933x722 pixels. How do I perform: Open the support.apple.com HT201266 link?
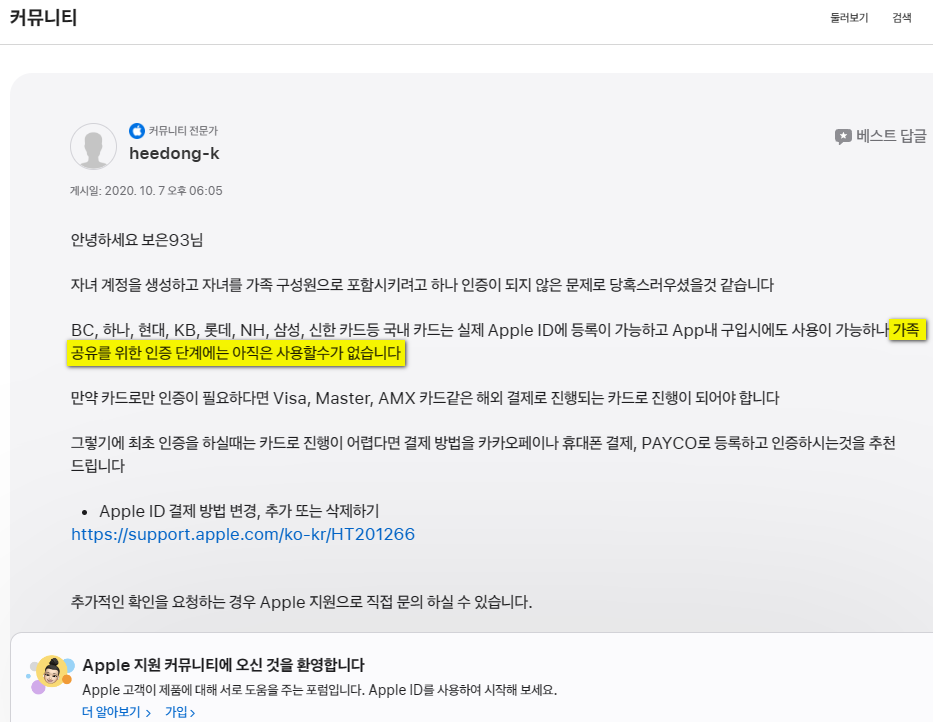(x=243, y=534)
